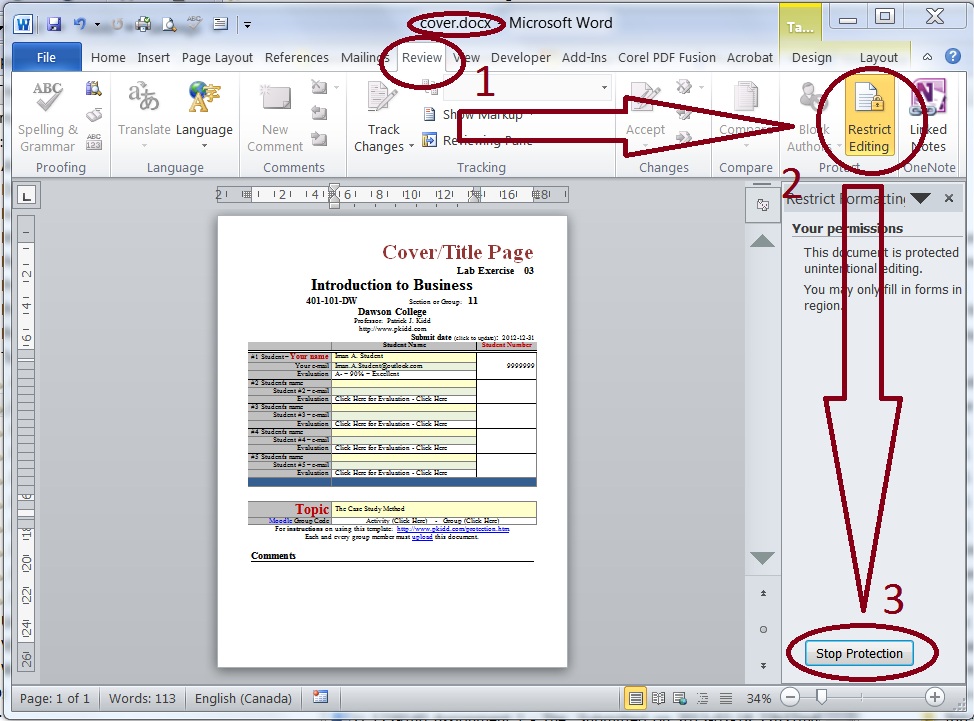This screenshot has height=721, width=974.
Task: Click the vertical scrollbar down arrow
Action: click(762, 558)
